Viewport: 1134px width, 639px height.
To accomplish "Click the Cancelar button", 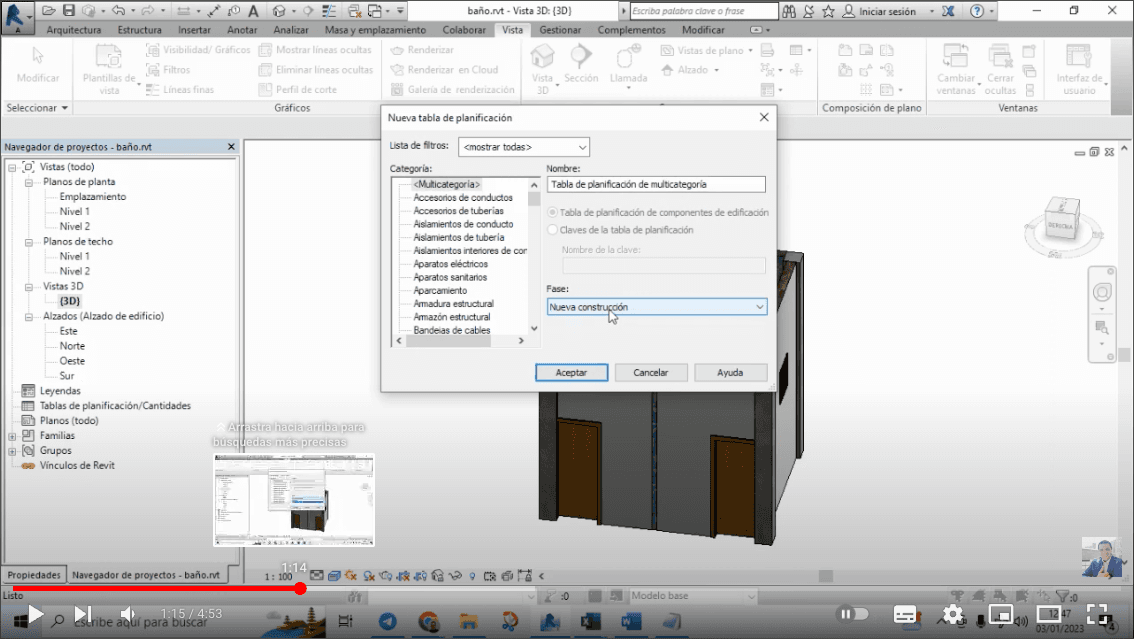I will click(651, 372).
